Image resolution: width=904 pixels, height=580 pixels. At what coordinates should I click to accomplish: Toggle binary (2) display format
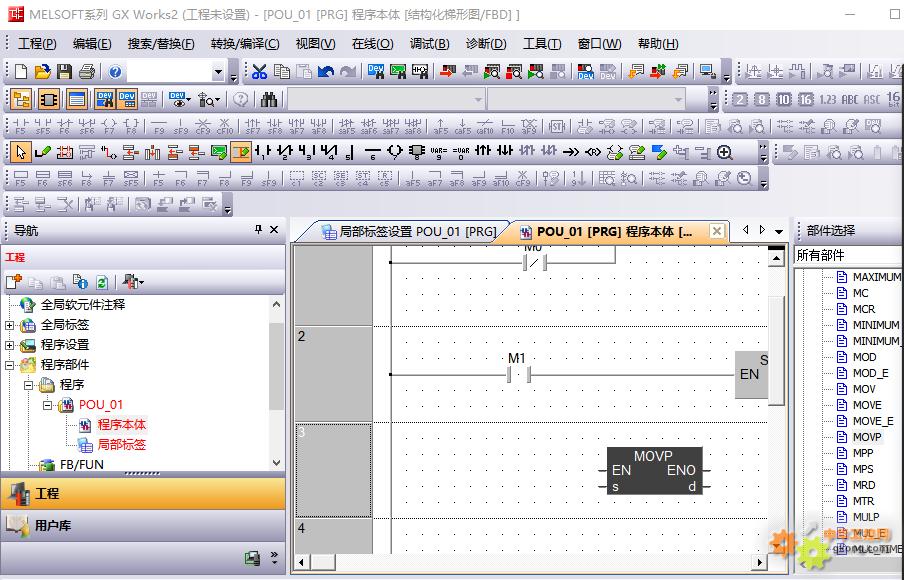click(x=740, y=100)
